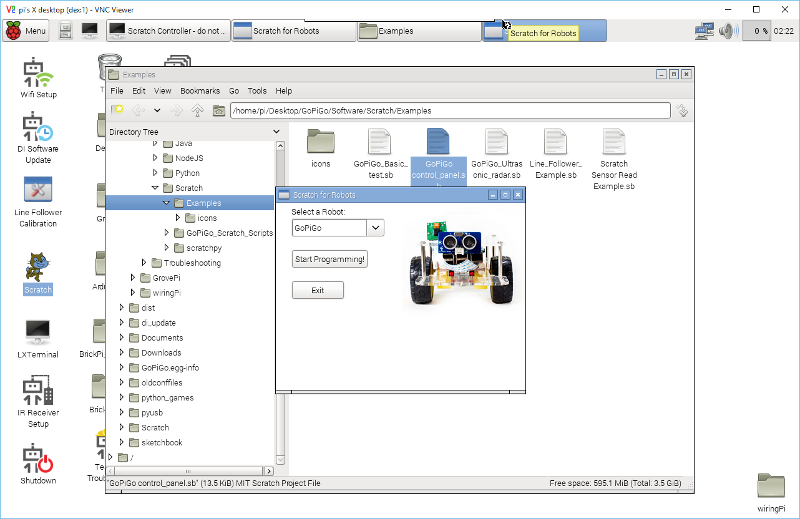Open the Help menu
Viewport: 800px width, 519px height.
click(x=284, y=91)
